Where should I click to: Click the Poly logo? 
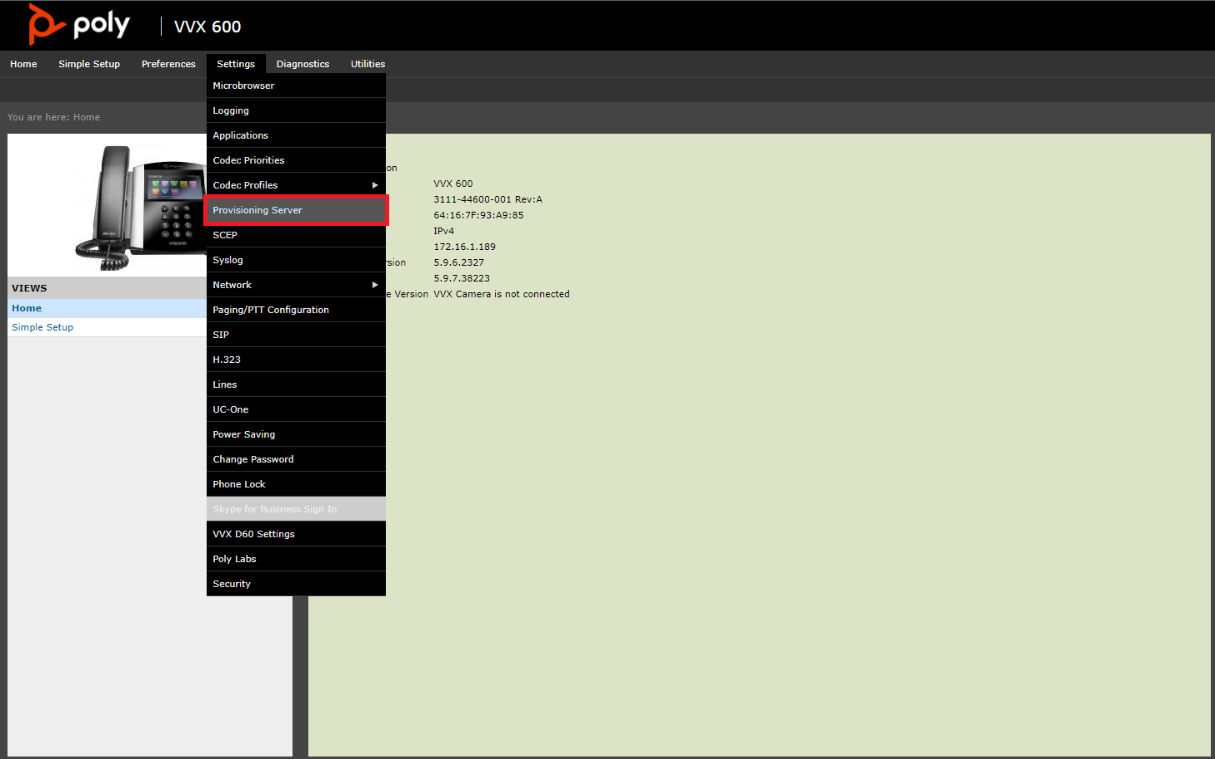click(79, 25)
